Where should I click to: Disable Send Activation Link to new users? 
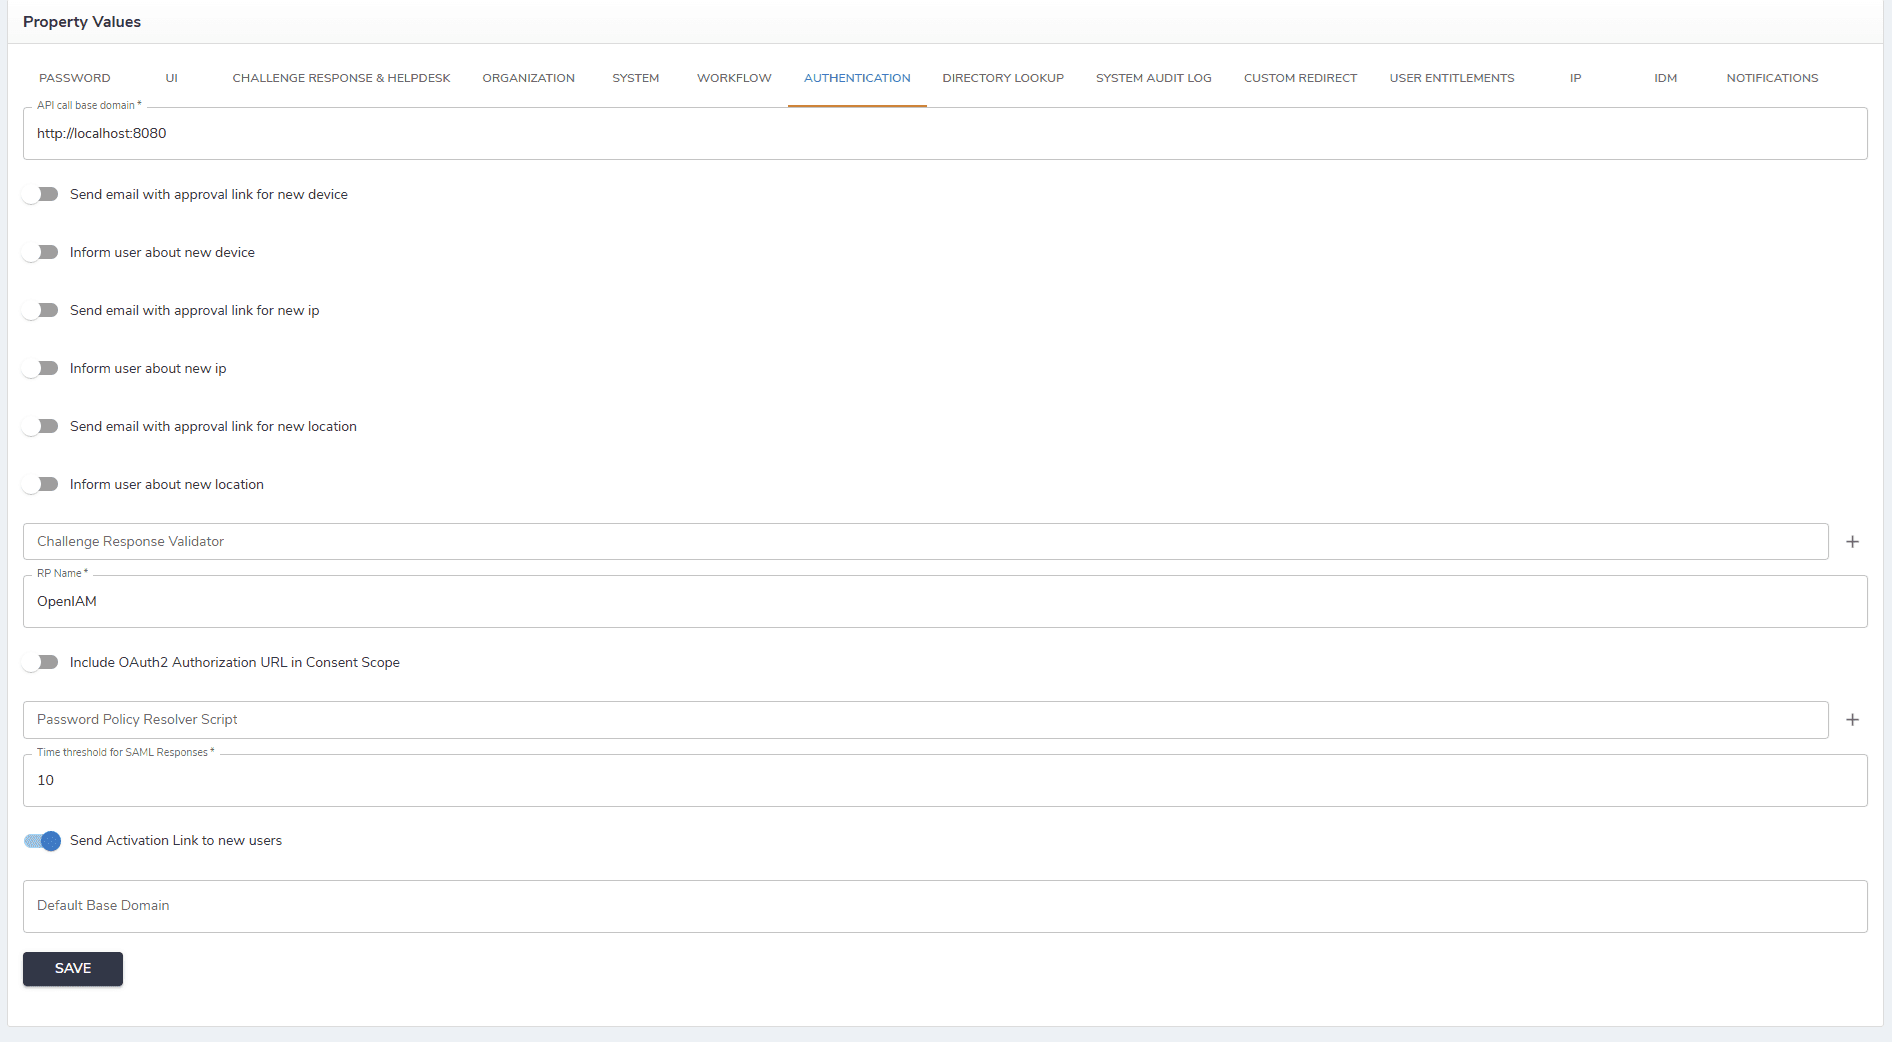[x=43, y=841]
